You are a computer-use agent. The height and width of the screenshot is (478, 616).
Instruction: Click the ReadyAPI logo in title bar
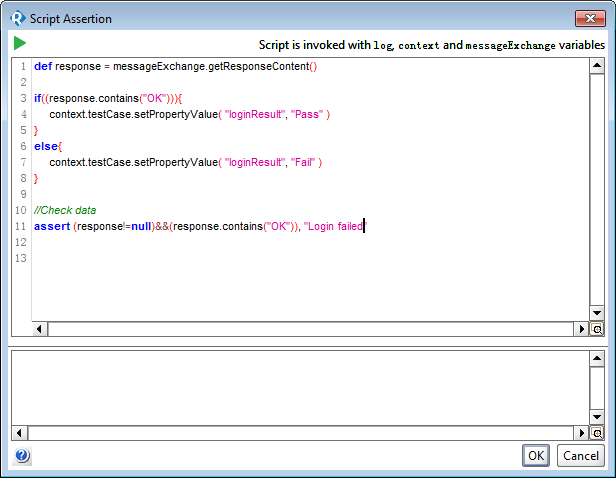(x=18, y=18)
